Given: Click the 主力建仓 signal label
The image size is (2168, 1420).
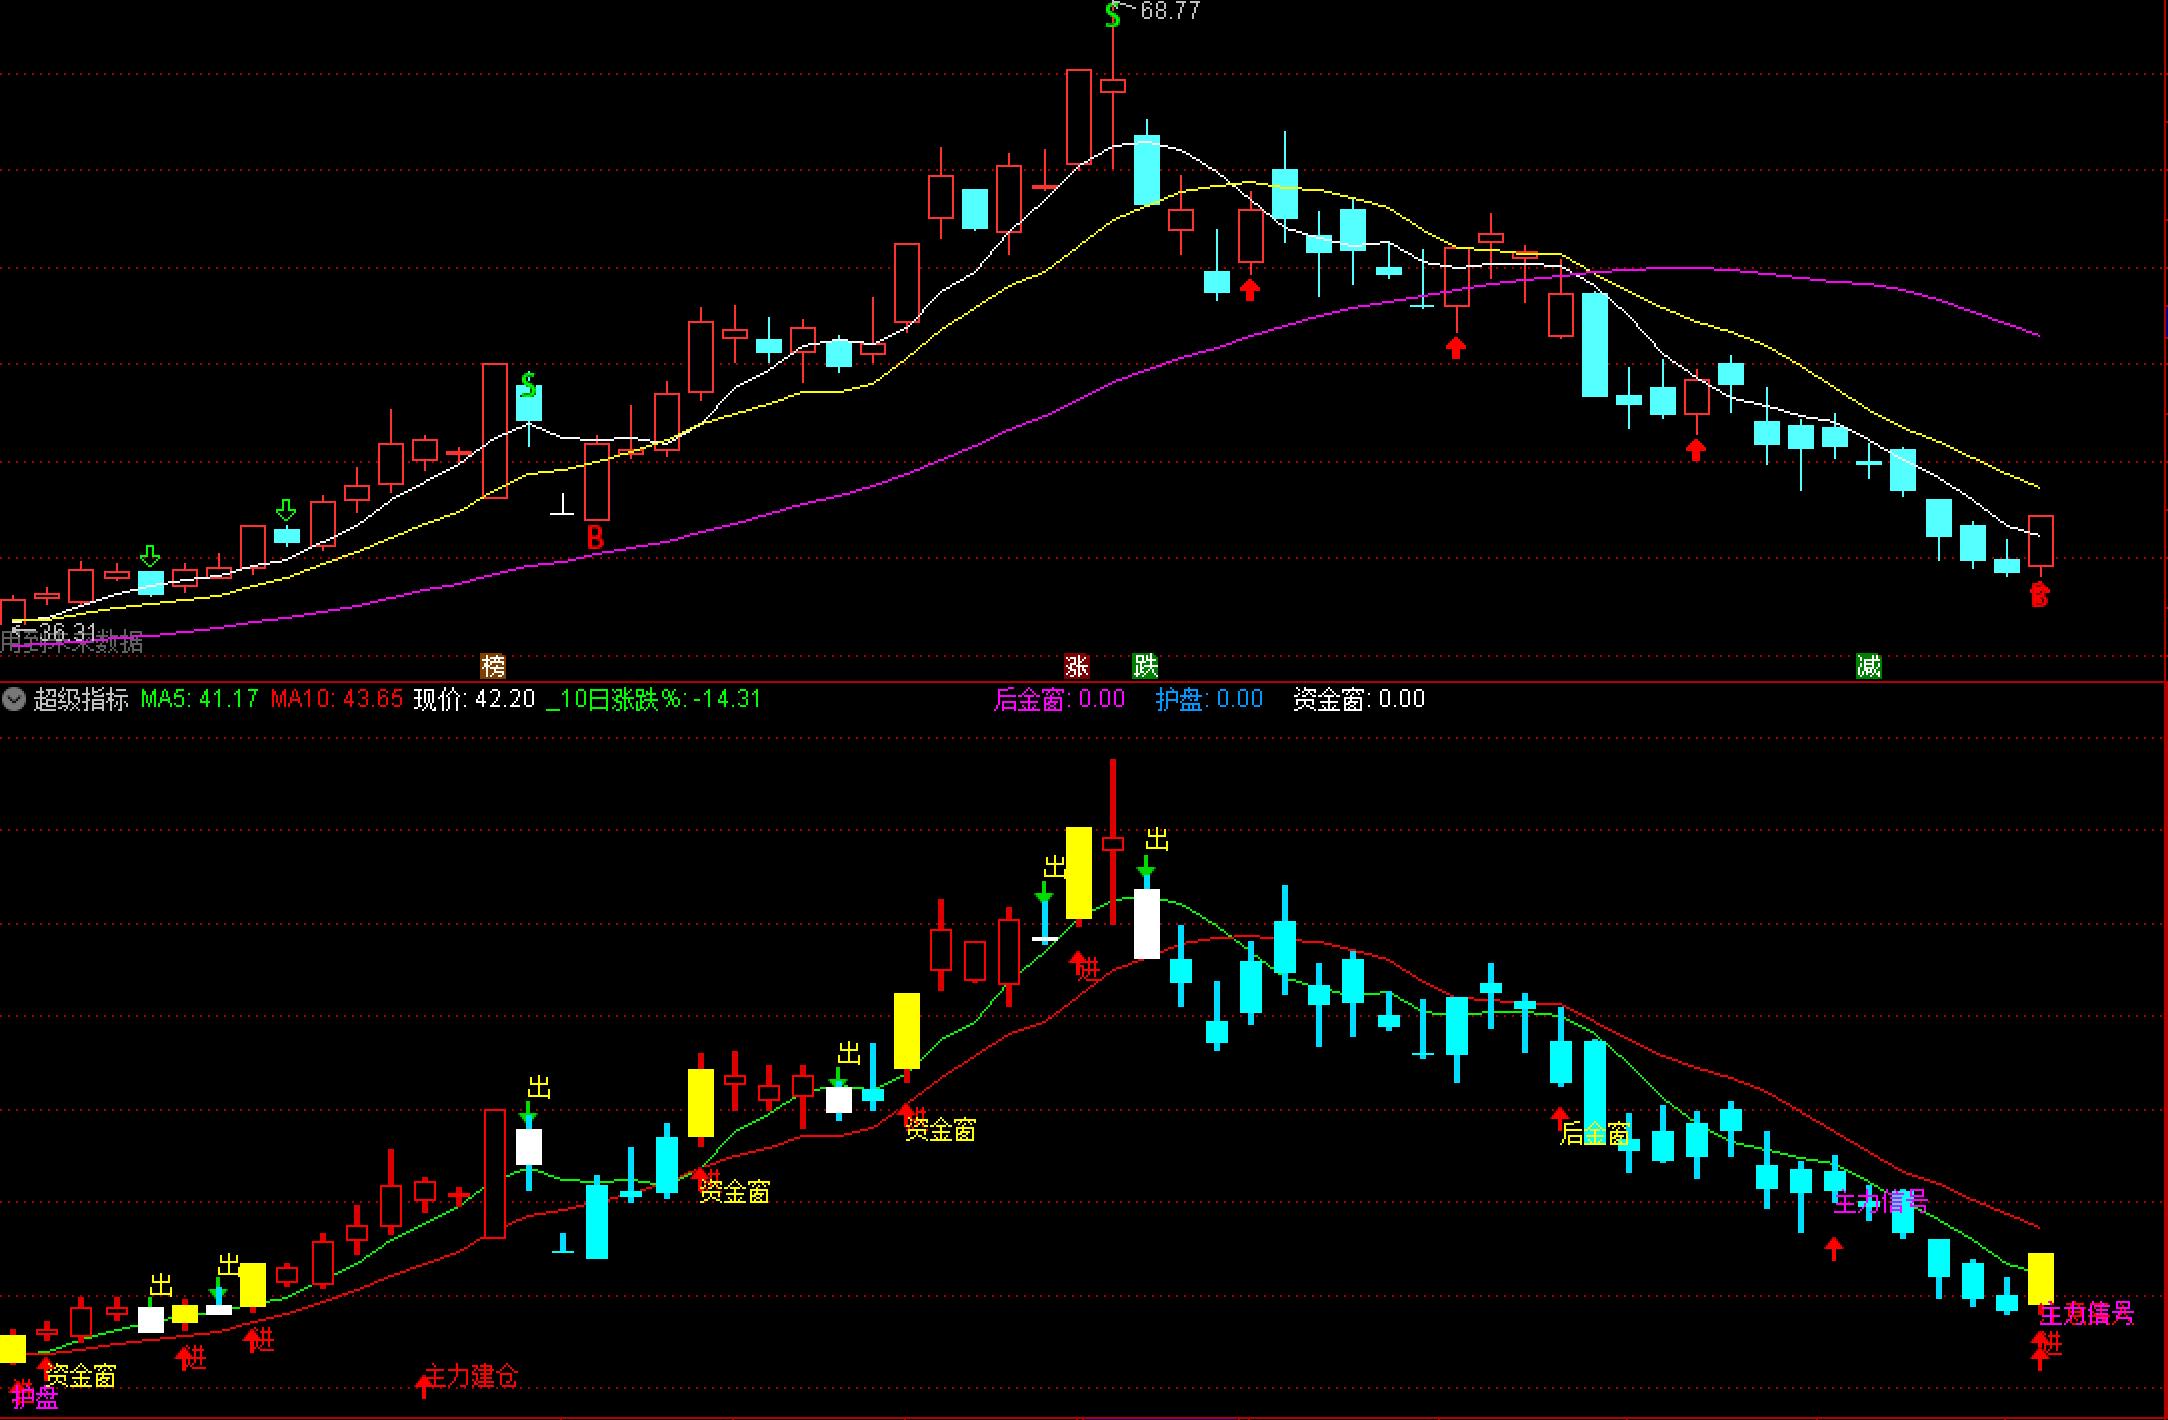Looking at the screenshot, I should click(x=472, y=1377).
